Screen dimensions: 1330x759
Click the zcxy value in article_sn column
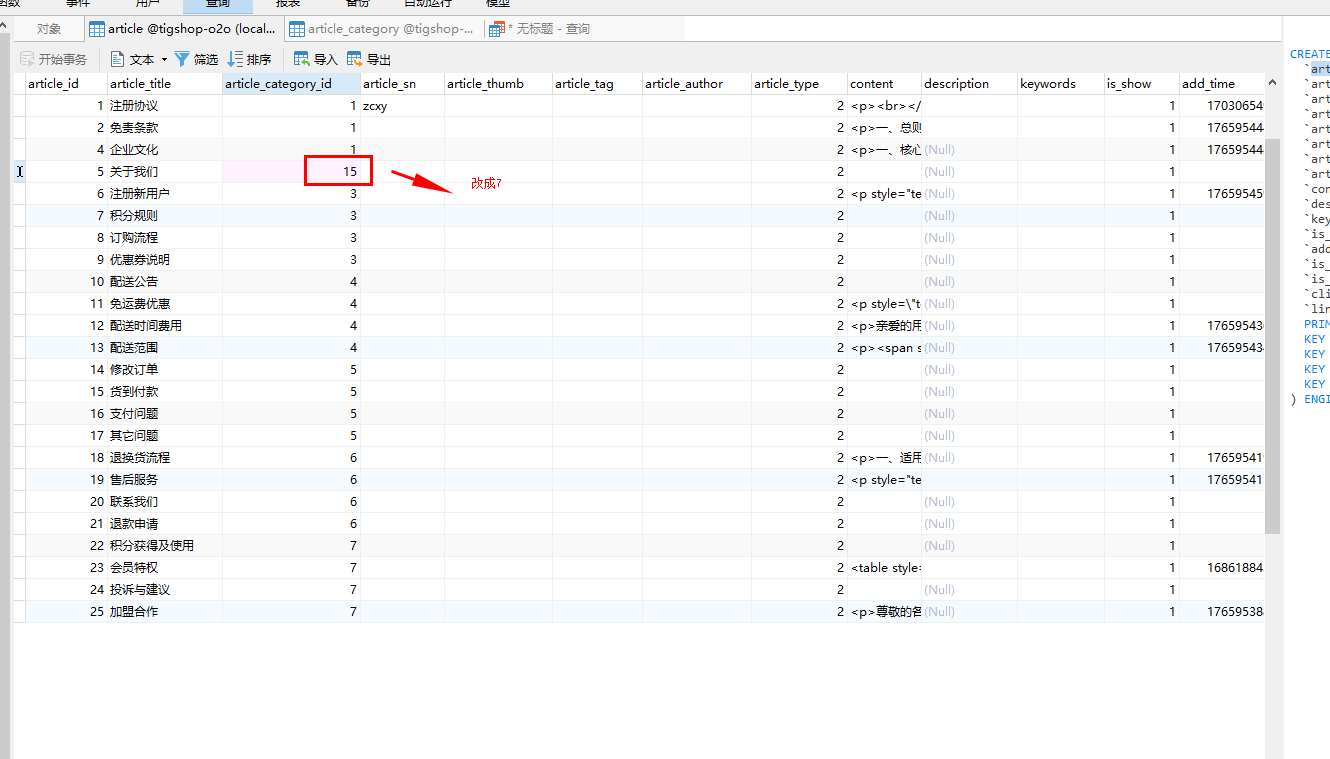375,106
